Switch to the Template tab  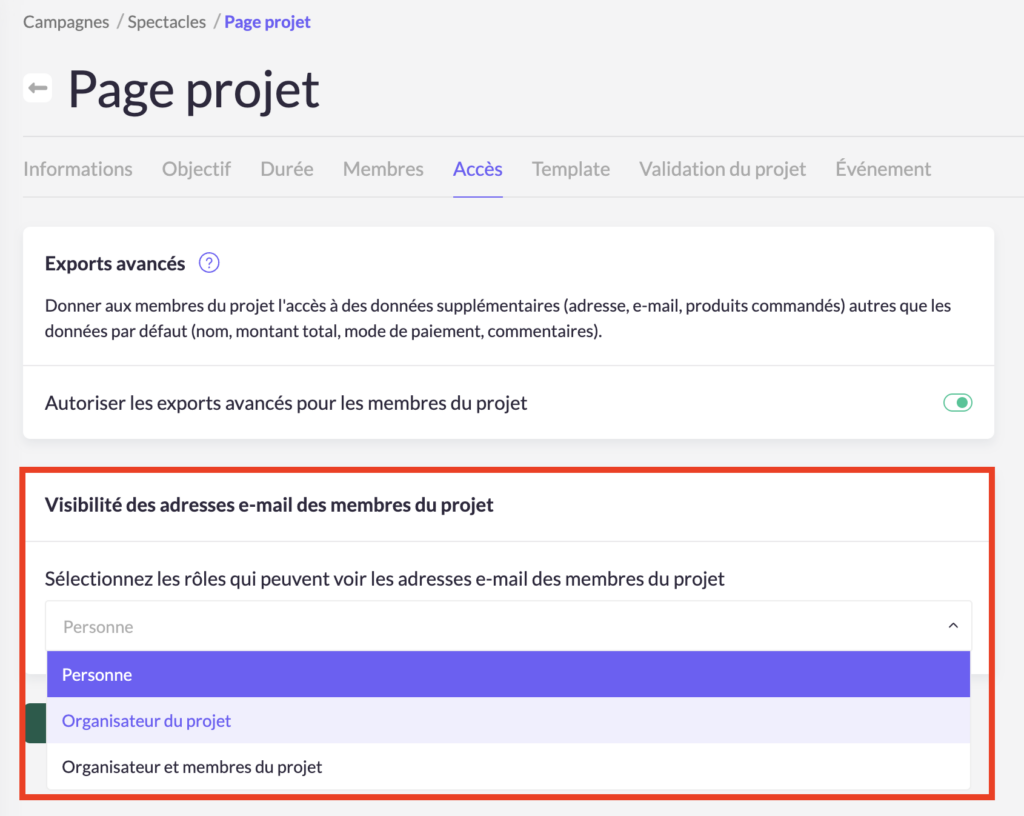[570, 169]
